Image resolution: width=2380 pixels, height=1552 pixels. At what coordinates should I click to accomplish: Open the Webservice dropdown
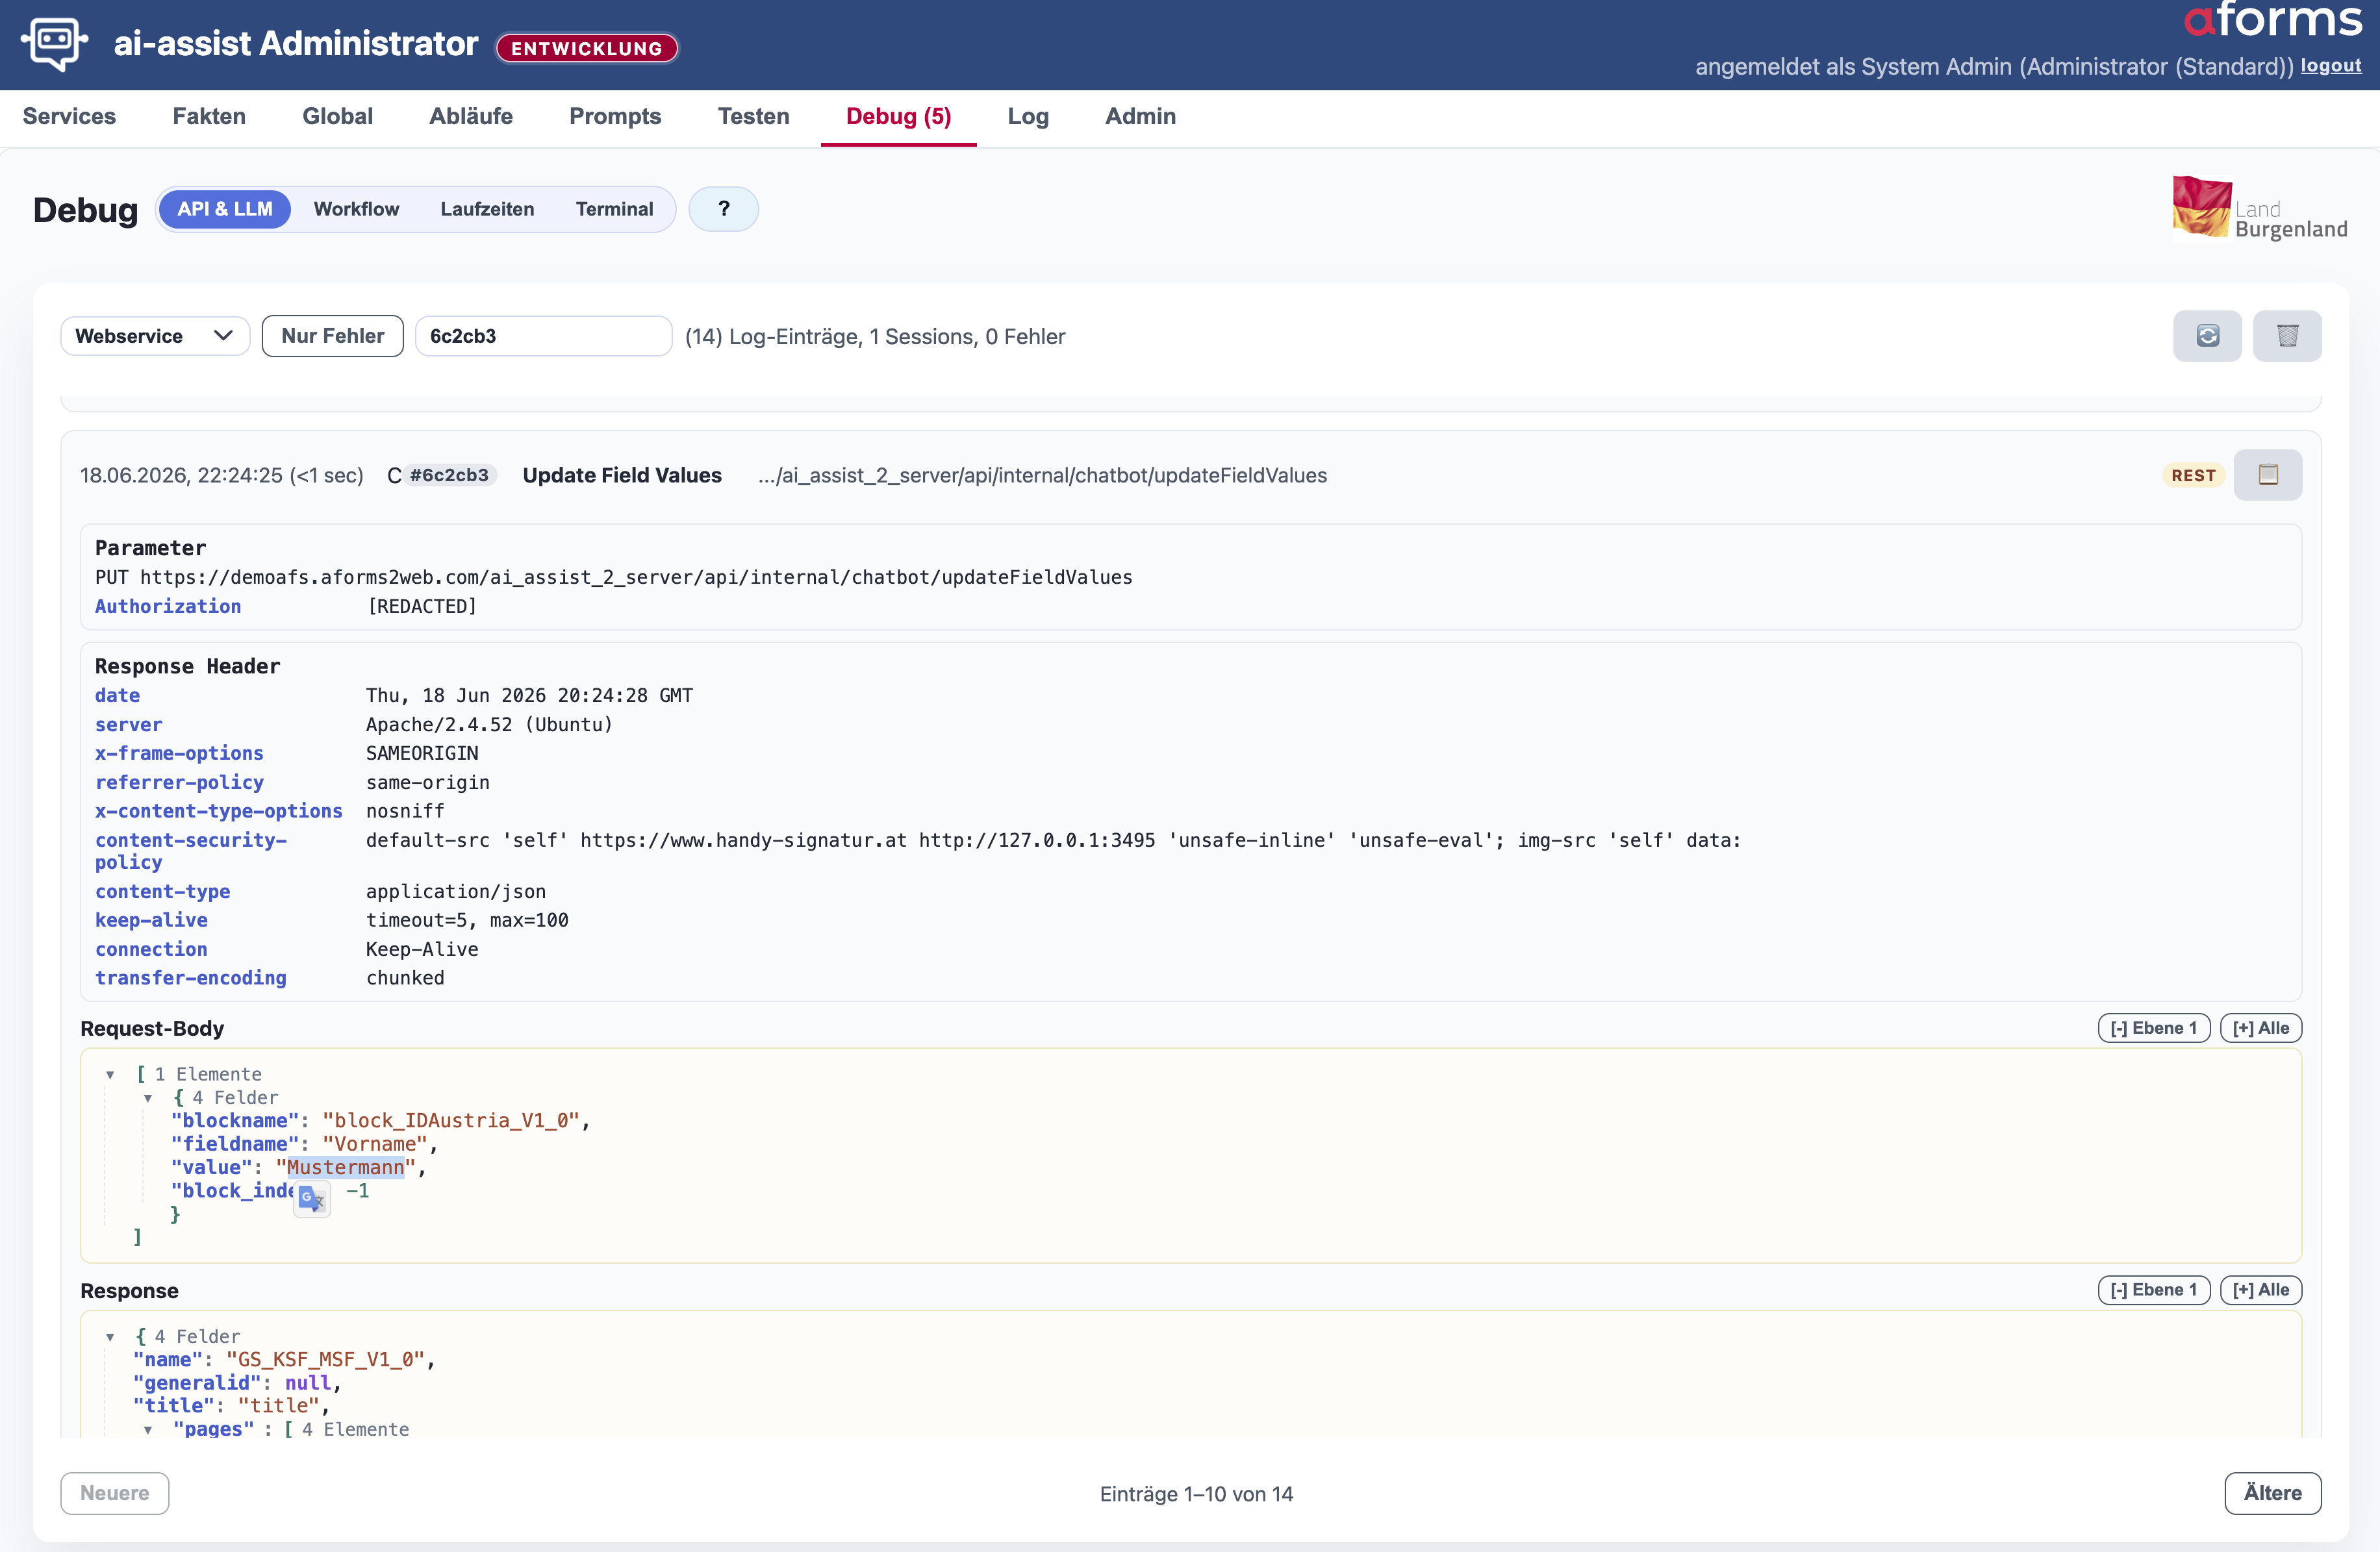[x=155, y=336]
